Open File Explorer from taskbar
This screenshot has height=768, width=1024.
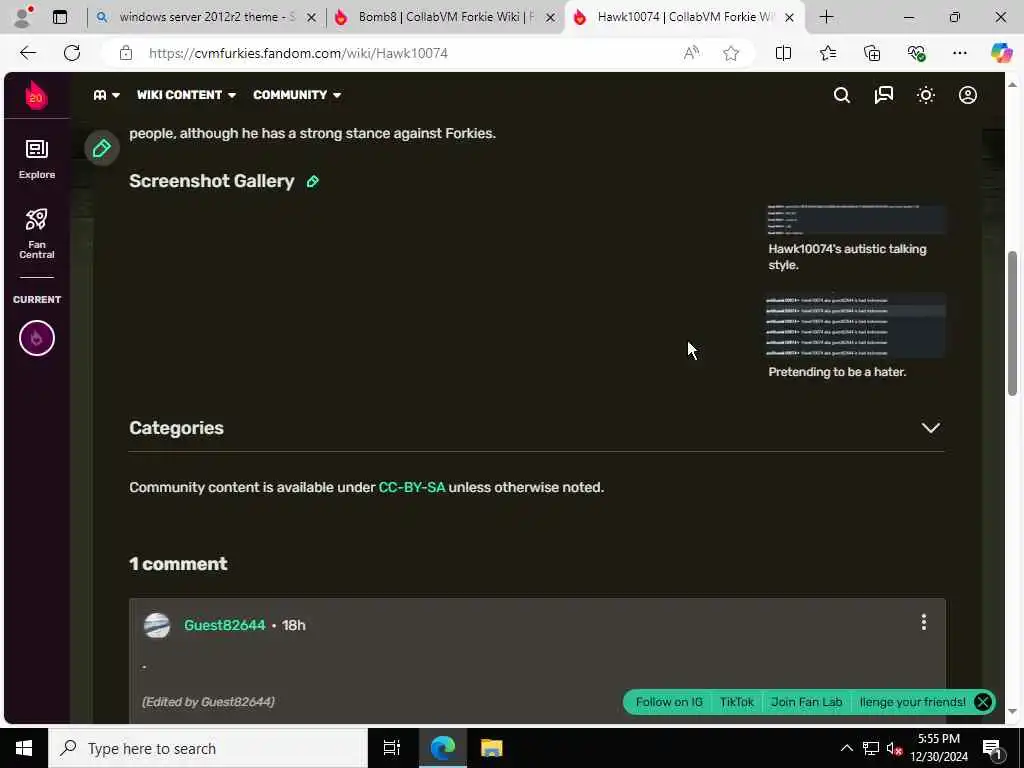point(492,748)
